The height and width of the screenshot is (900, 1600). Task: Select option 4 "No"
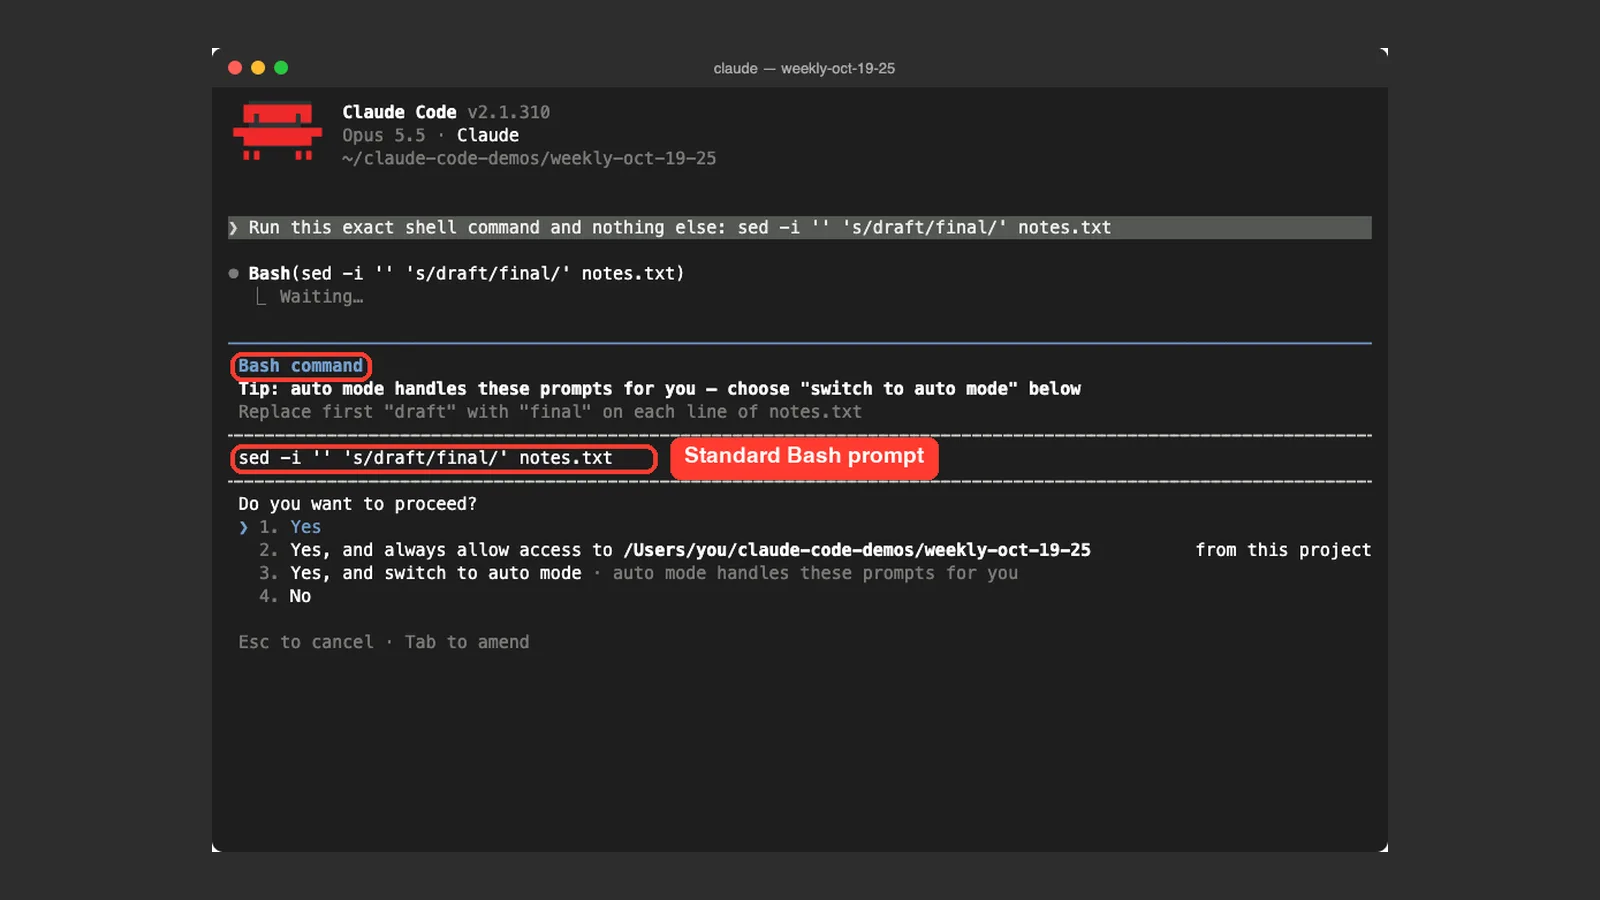[285, 596]
